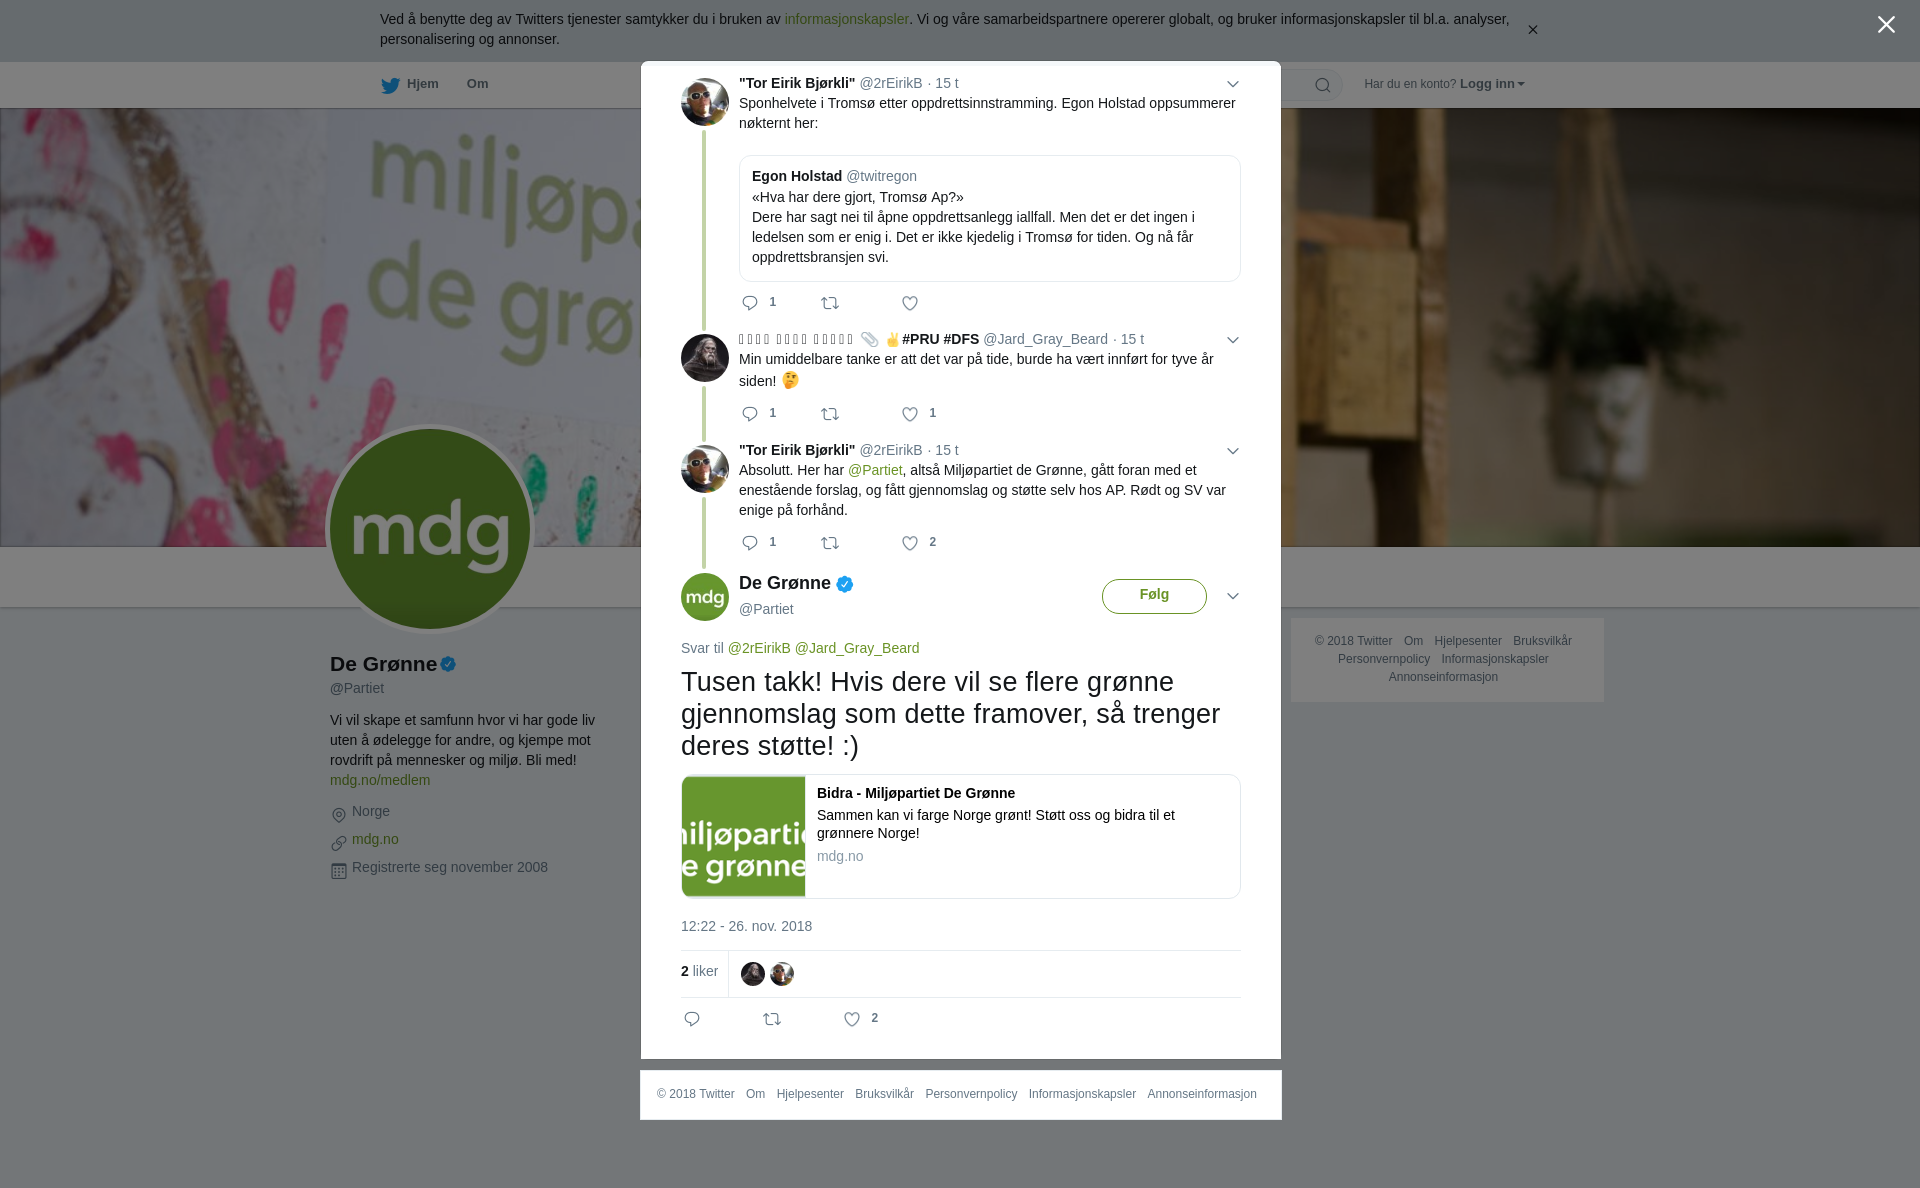View first liker's avatar thumbnail

753,974
